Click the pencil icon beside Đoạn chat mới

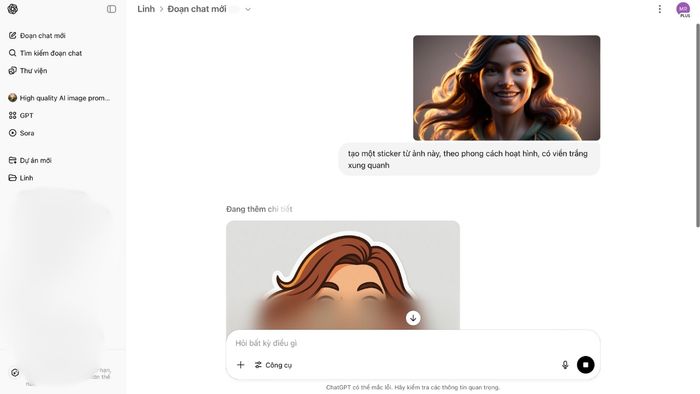[x=12, y=35]
